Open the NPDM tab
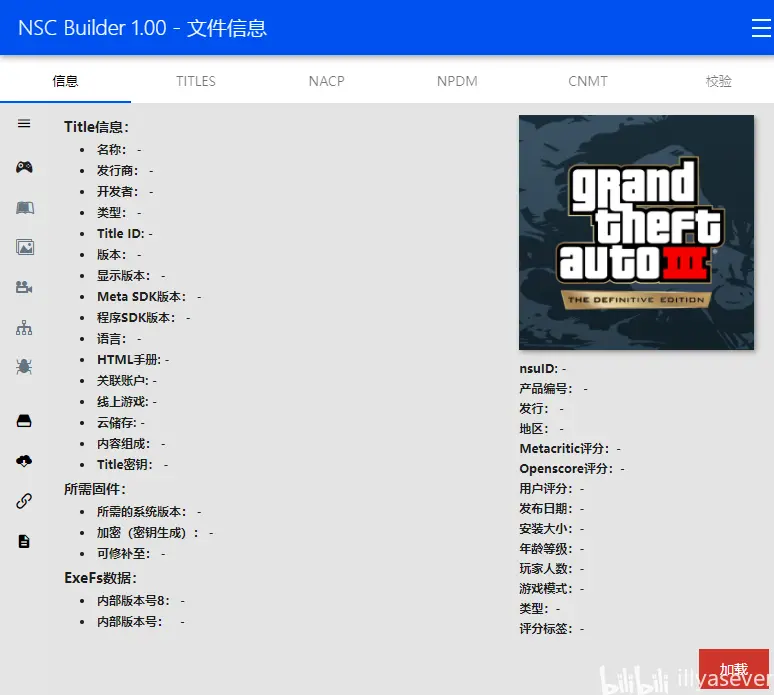Viewport: 774px width, 695px height. 457,81
